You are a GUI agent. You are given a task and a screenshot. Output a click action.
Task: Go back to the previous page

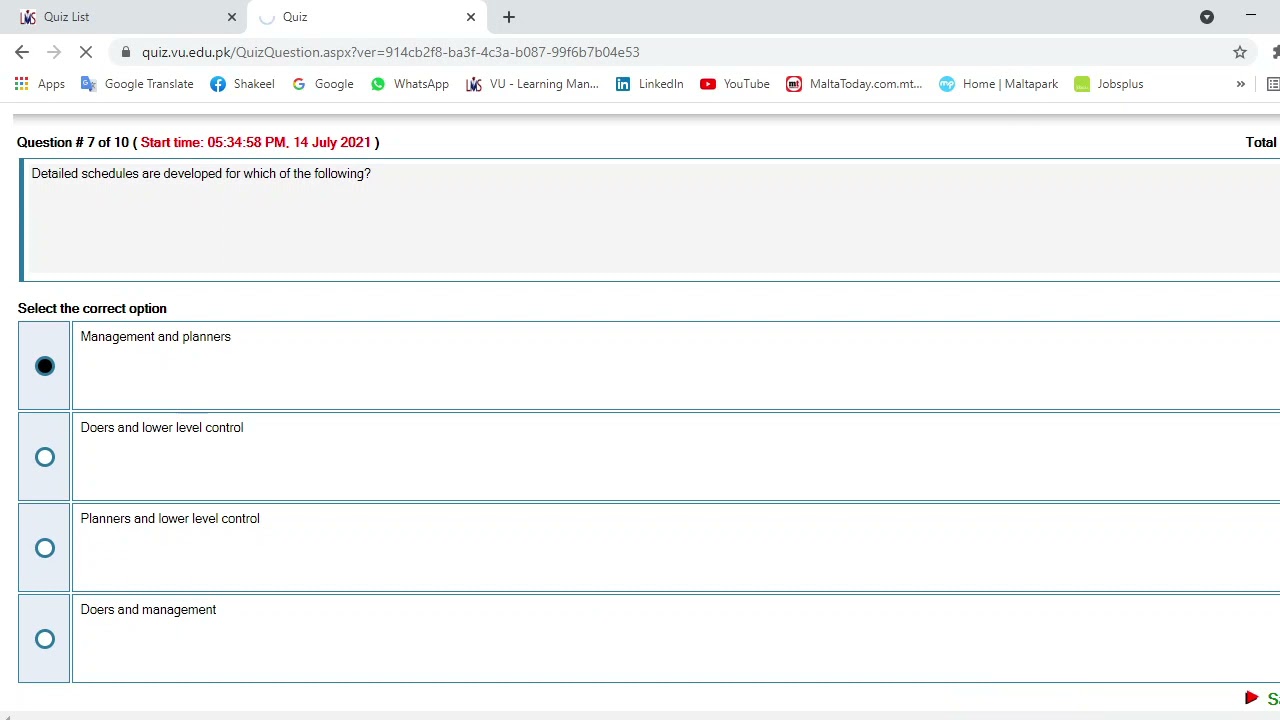tap(22, 52)
